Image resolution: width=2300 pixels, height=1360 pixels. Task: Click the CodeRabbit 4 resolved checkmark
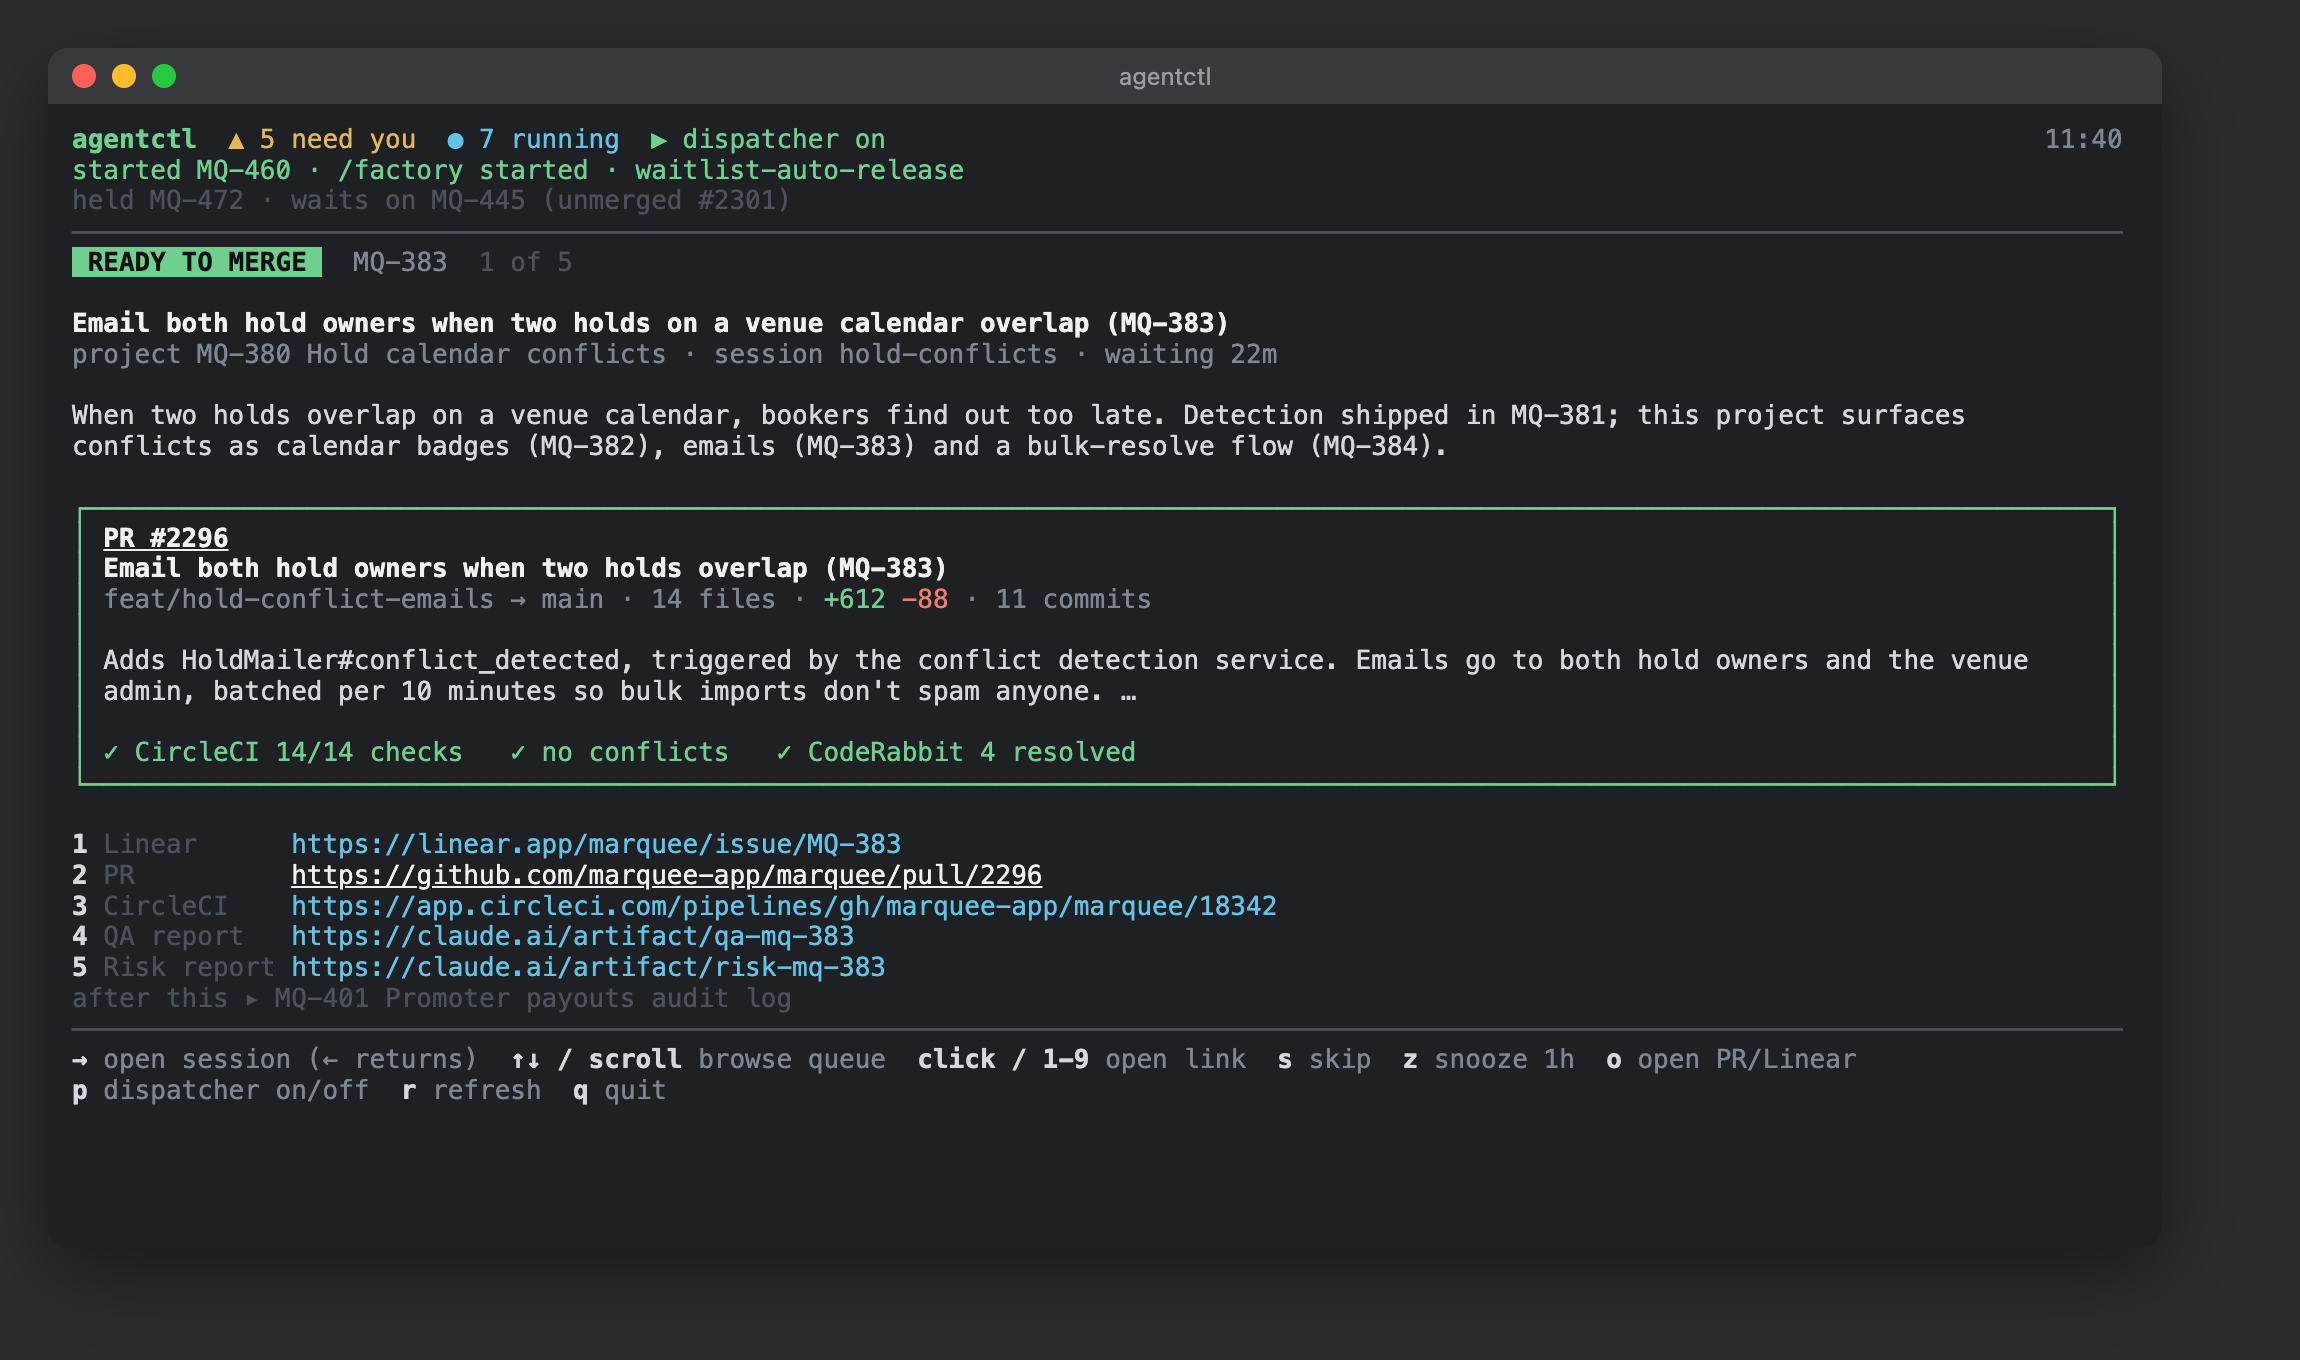coord(784,752)
